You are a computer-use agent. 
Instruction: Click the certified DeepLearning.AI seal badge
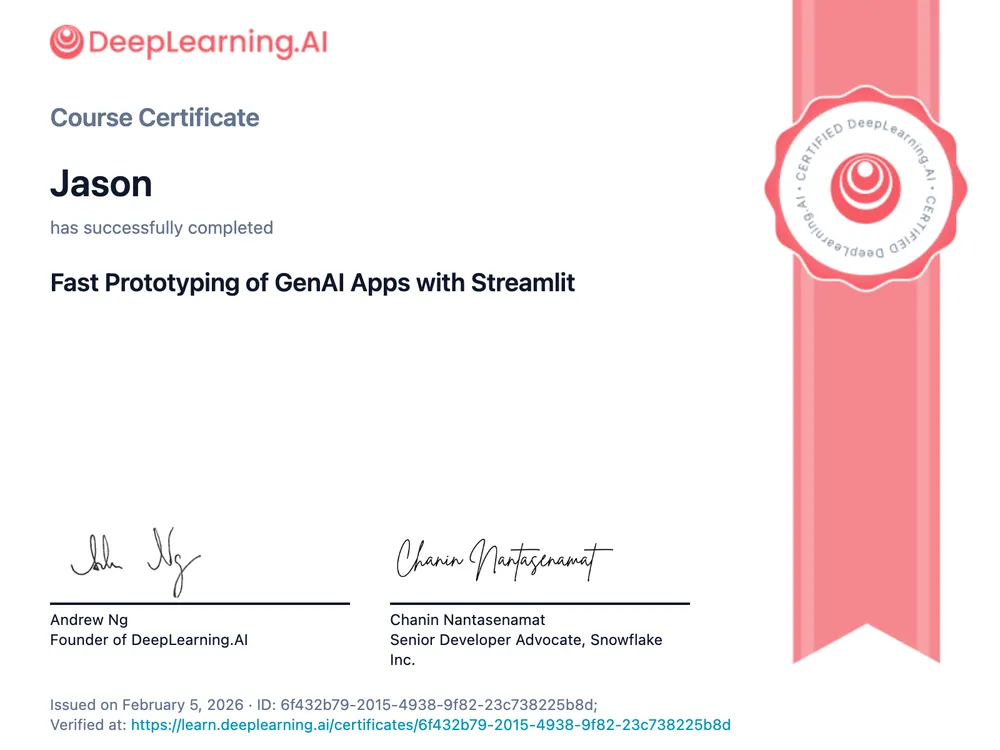tap(865, 189)
